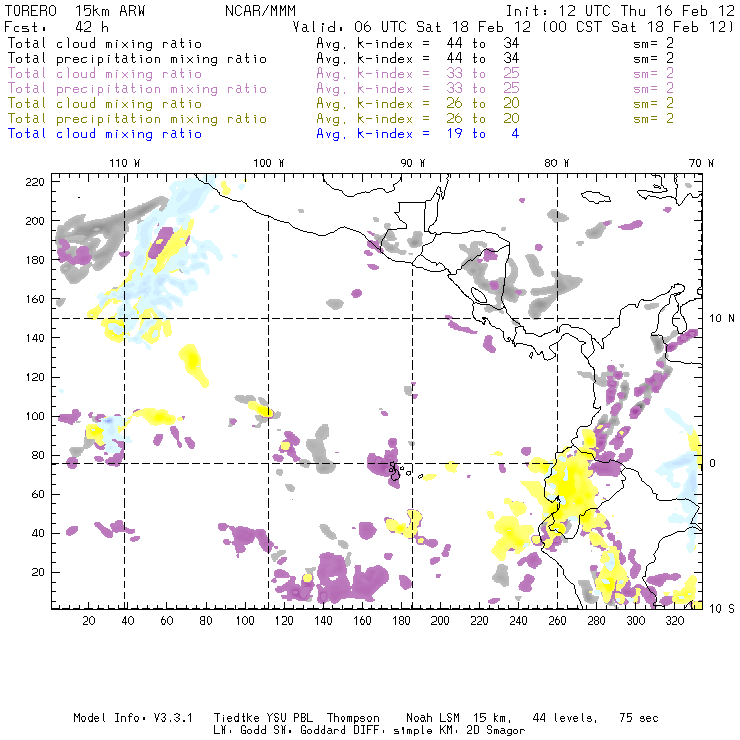This screenshot has width=740, height=740.
Task: Click the "Init: 12 UTC Thu 16 Feb 12" text
Action: click(620, 10)
